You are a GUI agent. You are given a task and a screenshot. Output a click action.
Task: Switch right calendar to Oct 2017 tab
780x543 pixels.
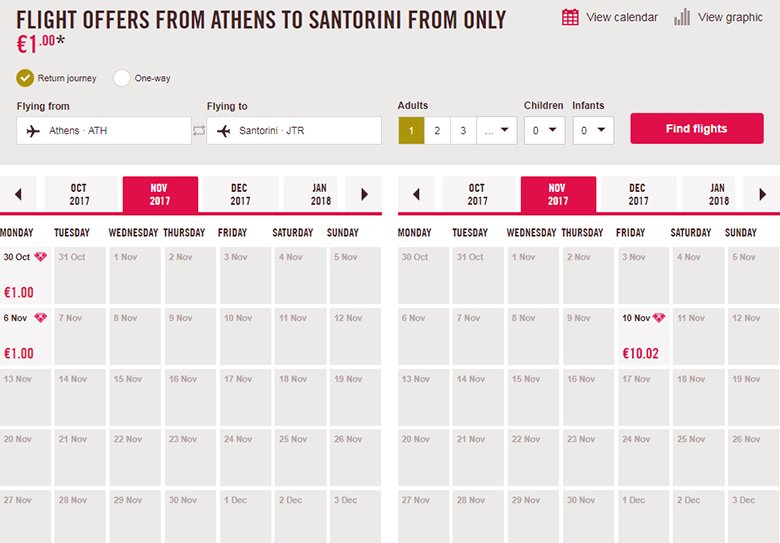click(477, 194)
